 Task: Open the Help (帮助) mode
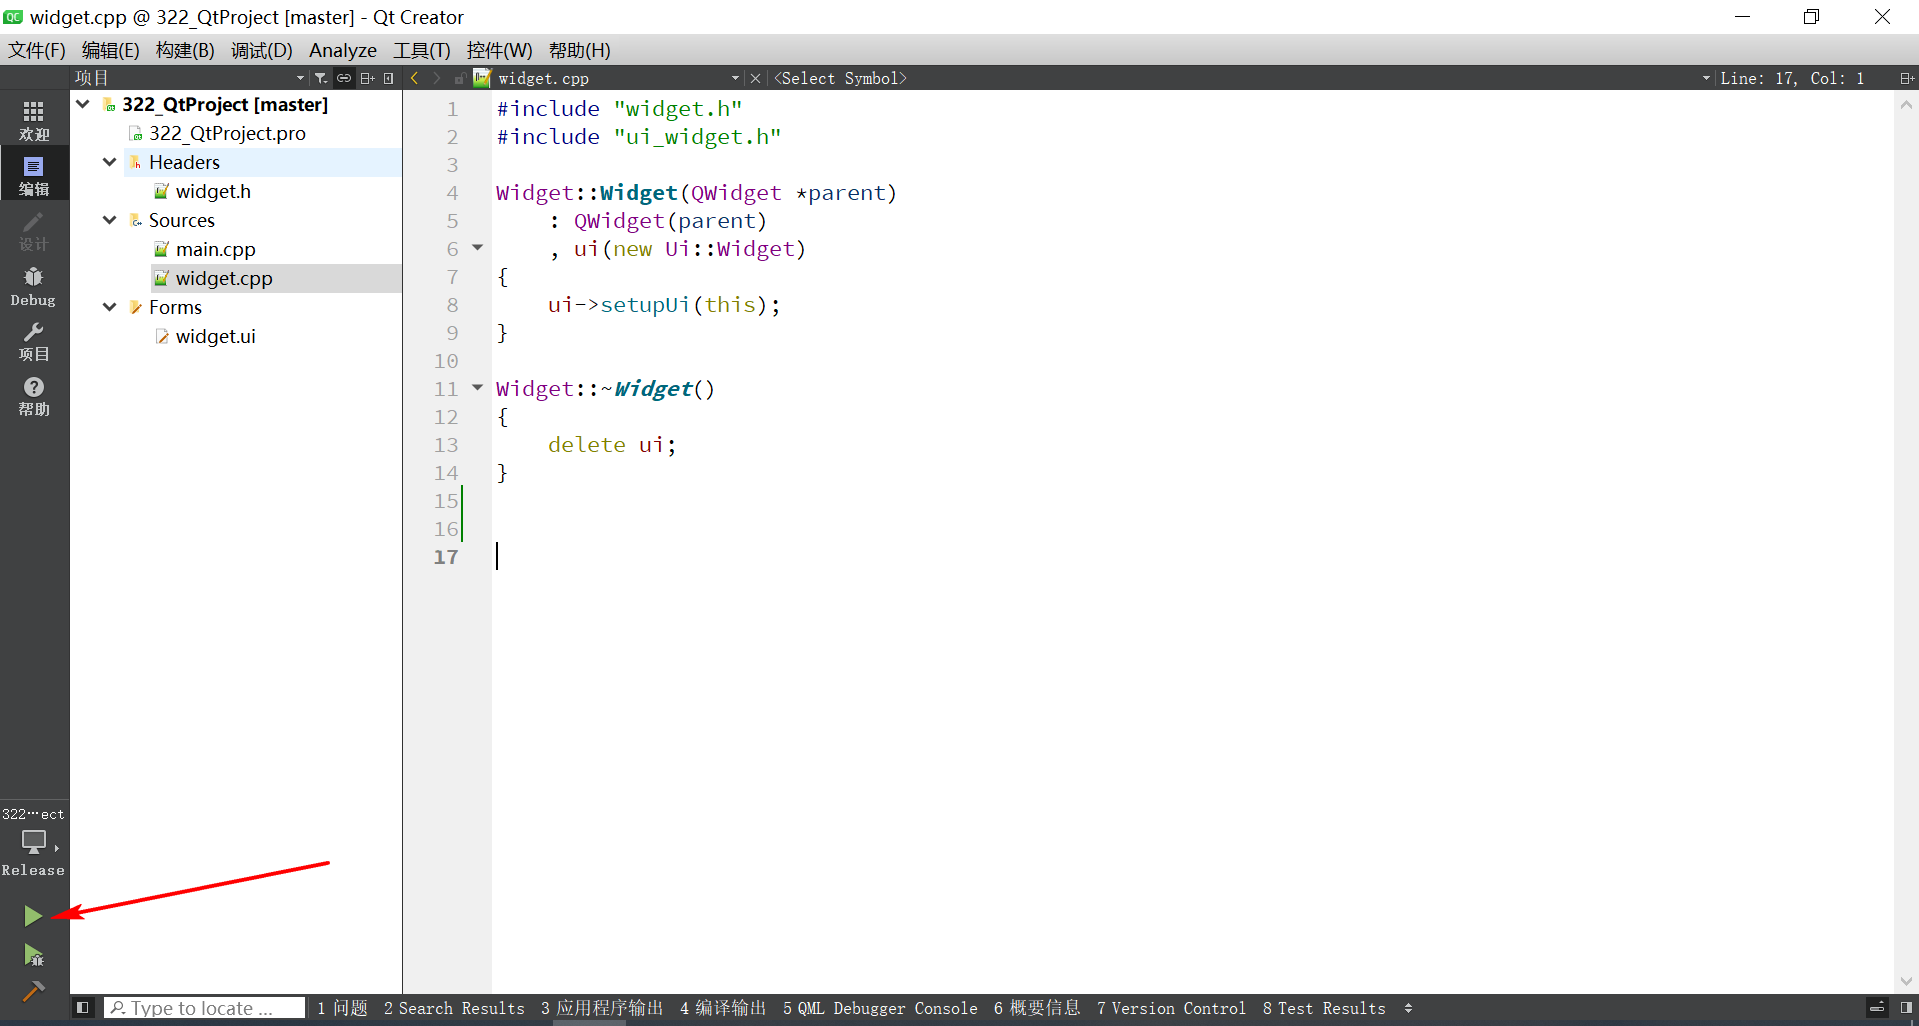tap(34, 396)
